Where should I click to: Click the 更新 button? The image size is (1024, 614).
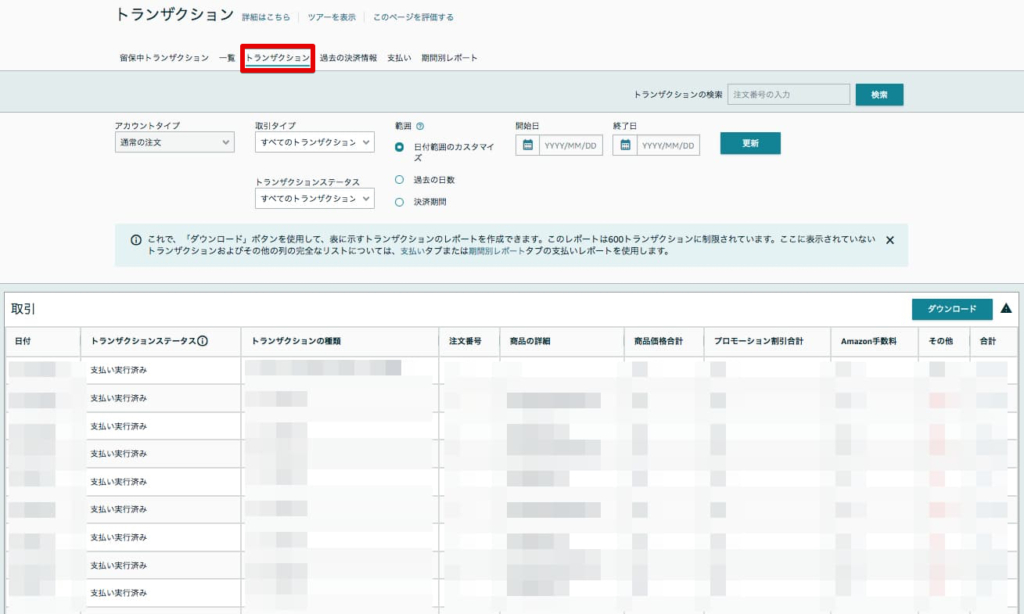[x=750, y=144]
